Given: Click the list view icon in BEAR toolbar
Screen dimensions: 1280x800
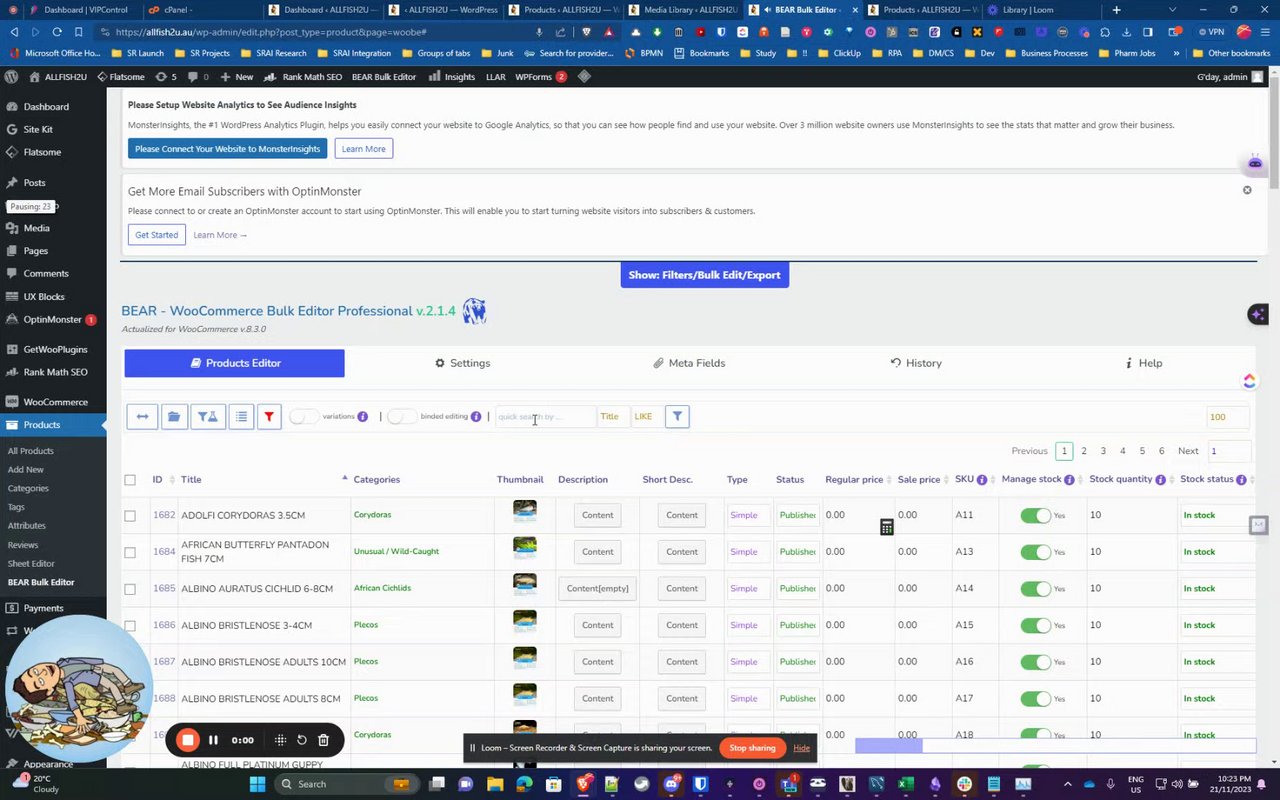Looking at the screenshot, I should click(241, 417).
